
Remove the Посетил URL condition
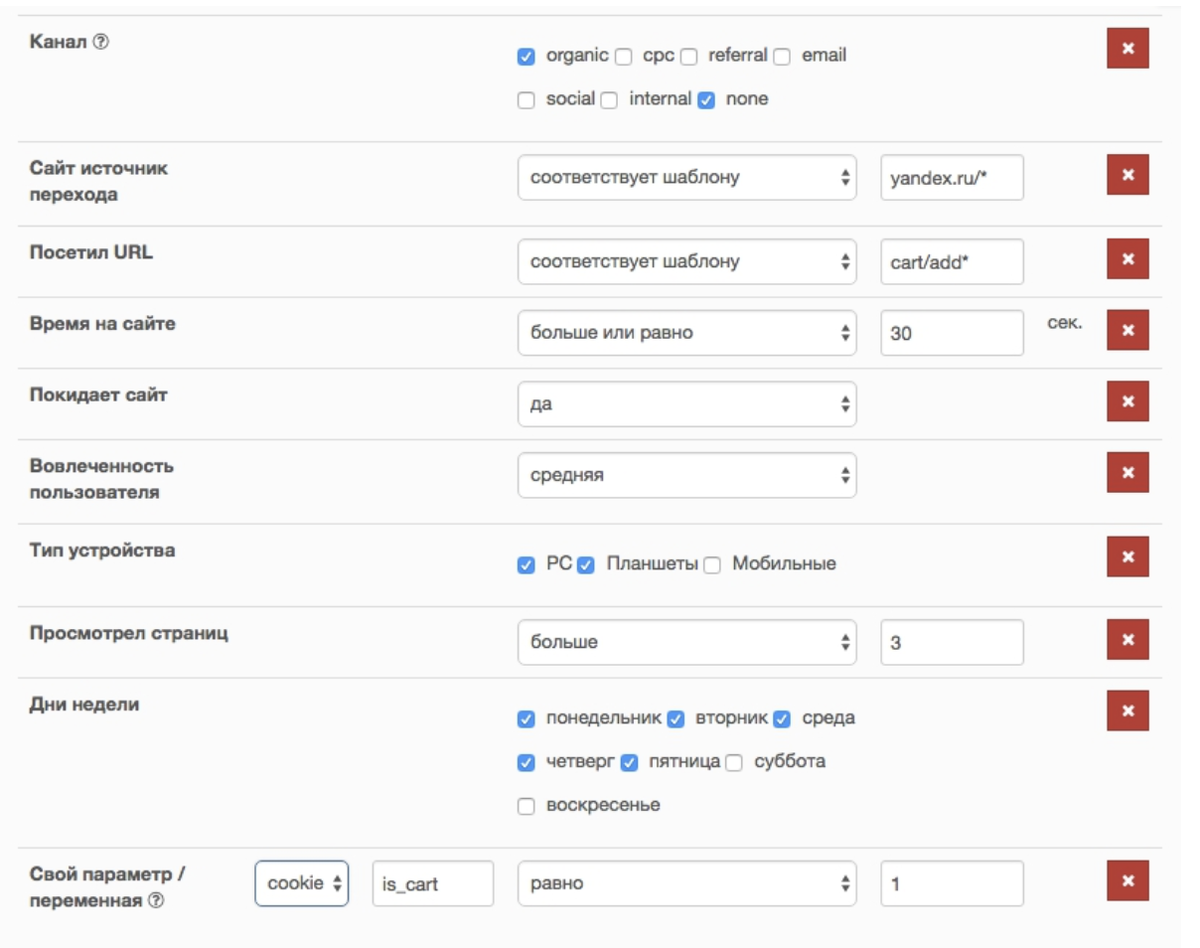pos(1127,259)
